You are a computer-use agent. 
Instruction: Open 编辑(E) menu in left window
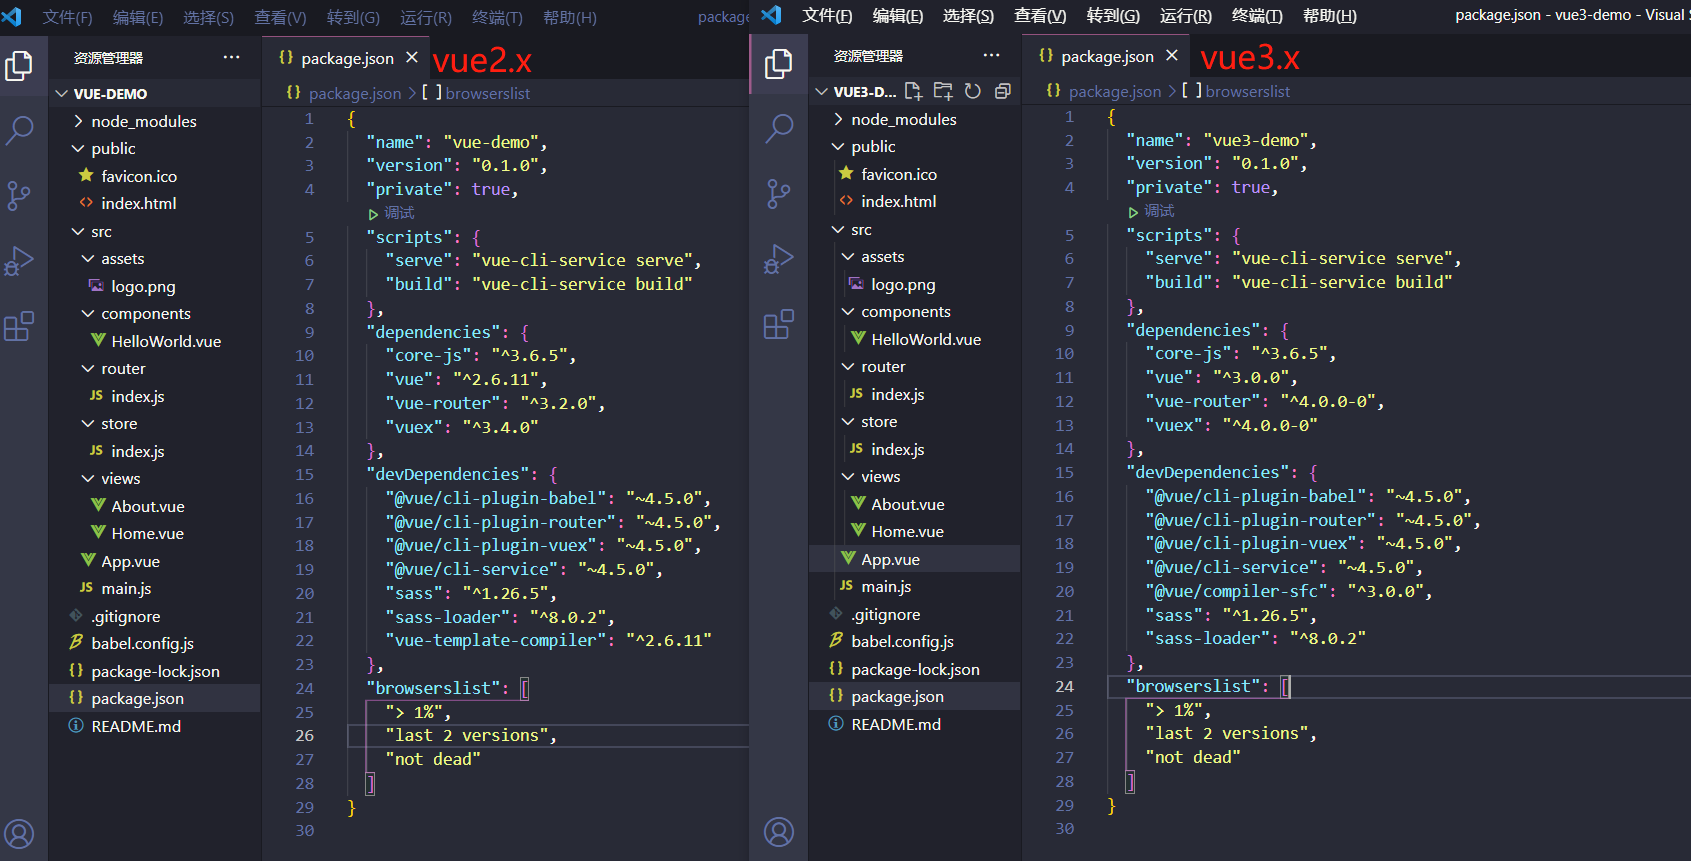pos(138,18)
